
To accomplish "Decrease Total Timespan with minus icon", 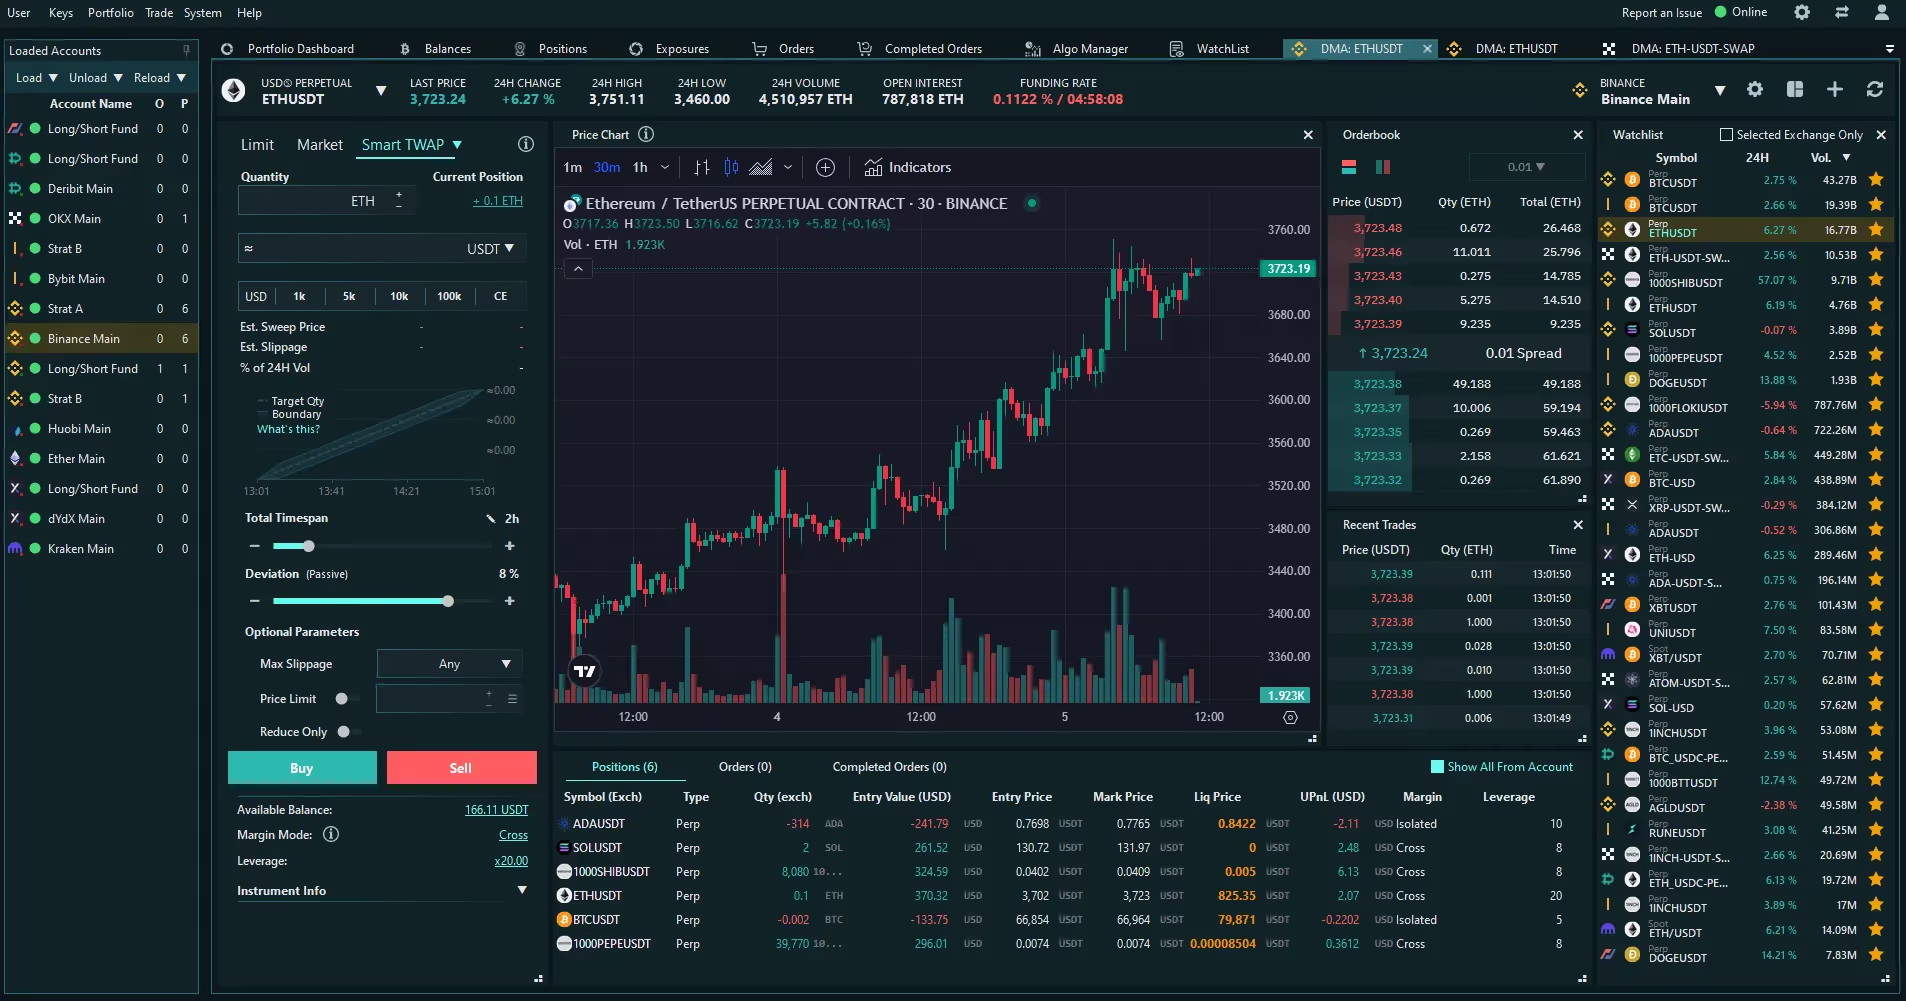I will [x=255, y=546].
